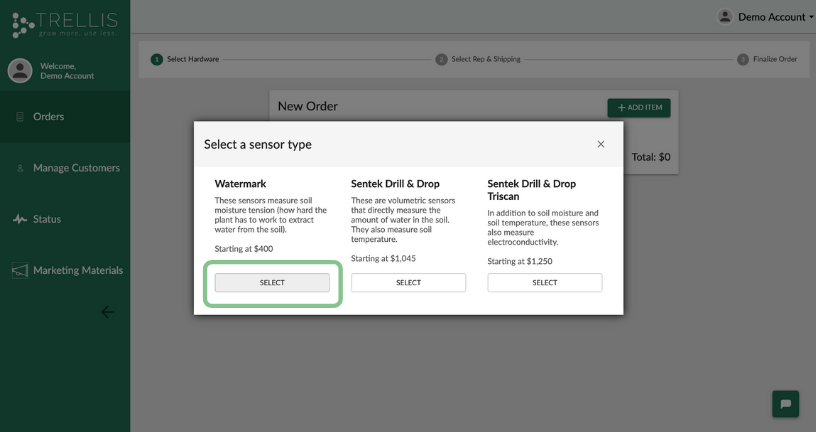Click the Add Item button

pos(639,108)
